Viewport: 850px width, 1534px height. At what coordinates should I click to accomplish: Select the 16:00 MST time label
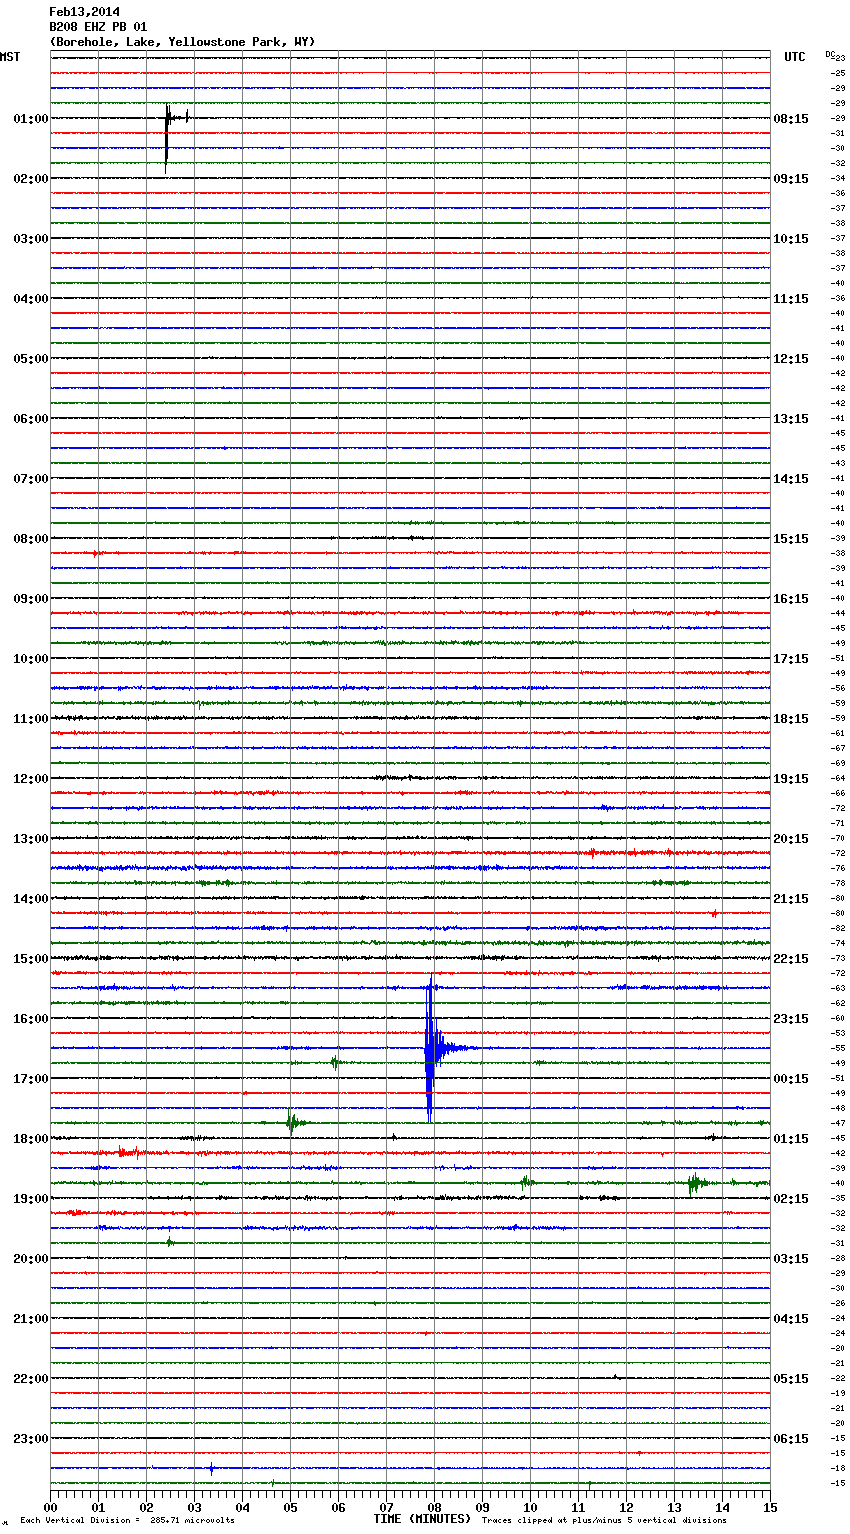[31, 1019]
